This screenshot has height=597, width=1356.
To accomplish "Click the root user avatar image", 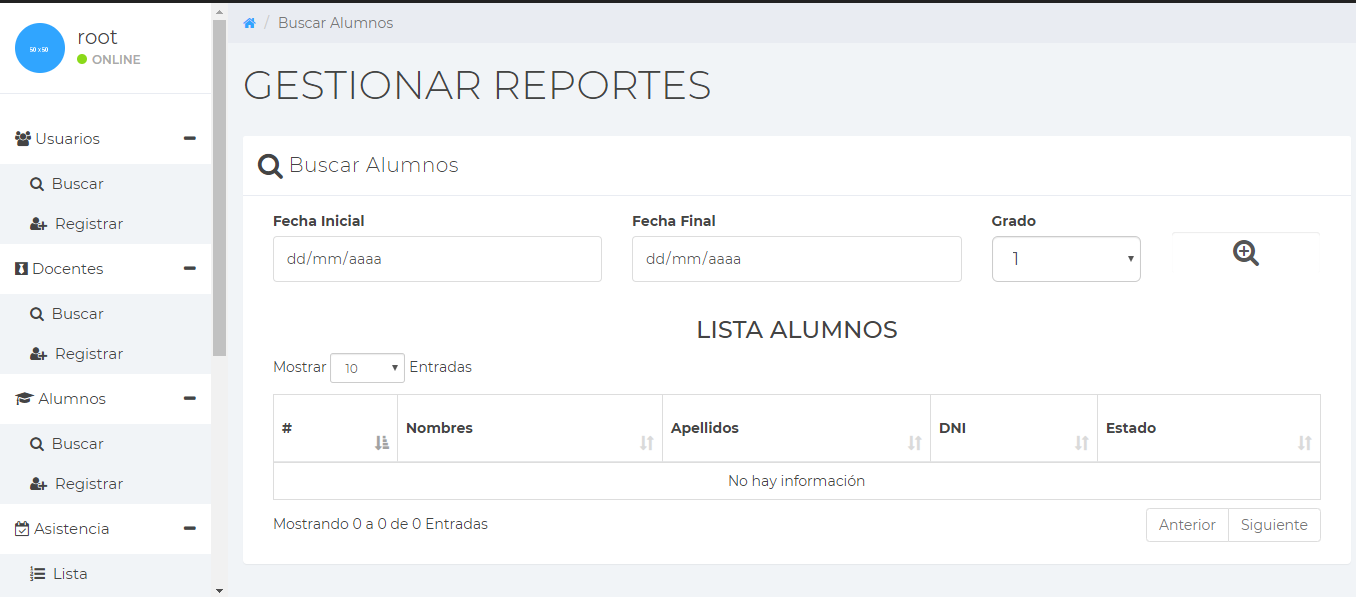I will click(x=40, y=48).
